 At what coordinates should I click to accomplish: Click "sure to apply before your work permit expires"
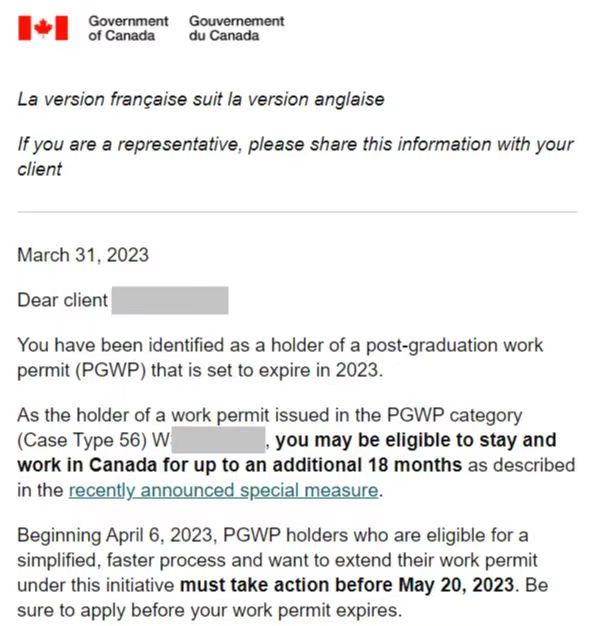[209, 610]
